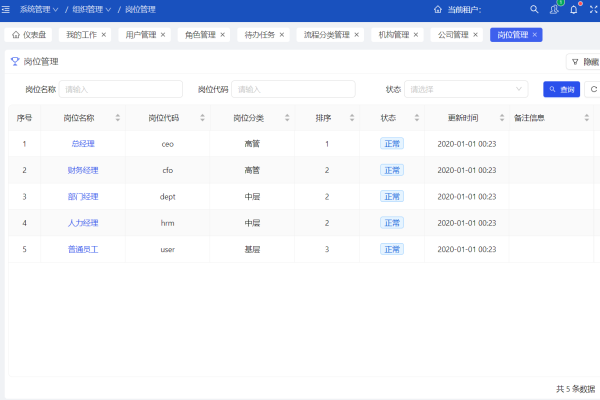
Task: Click the blue 查询 search button
Action: pos(561,89)
